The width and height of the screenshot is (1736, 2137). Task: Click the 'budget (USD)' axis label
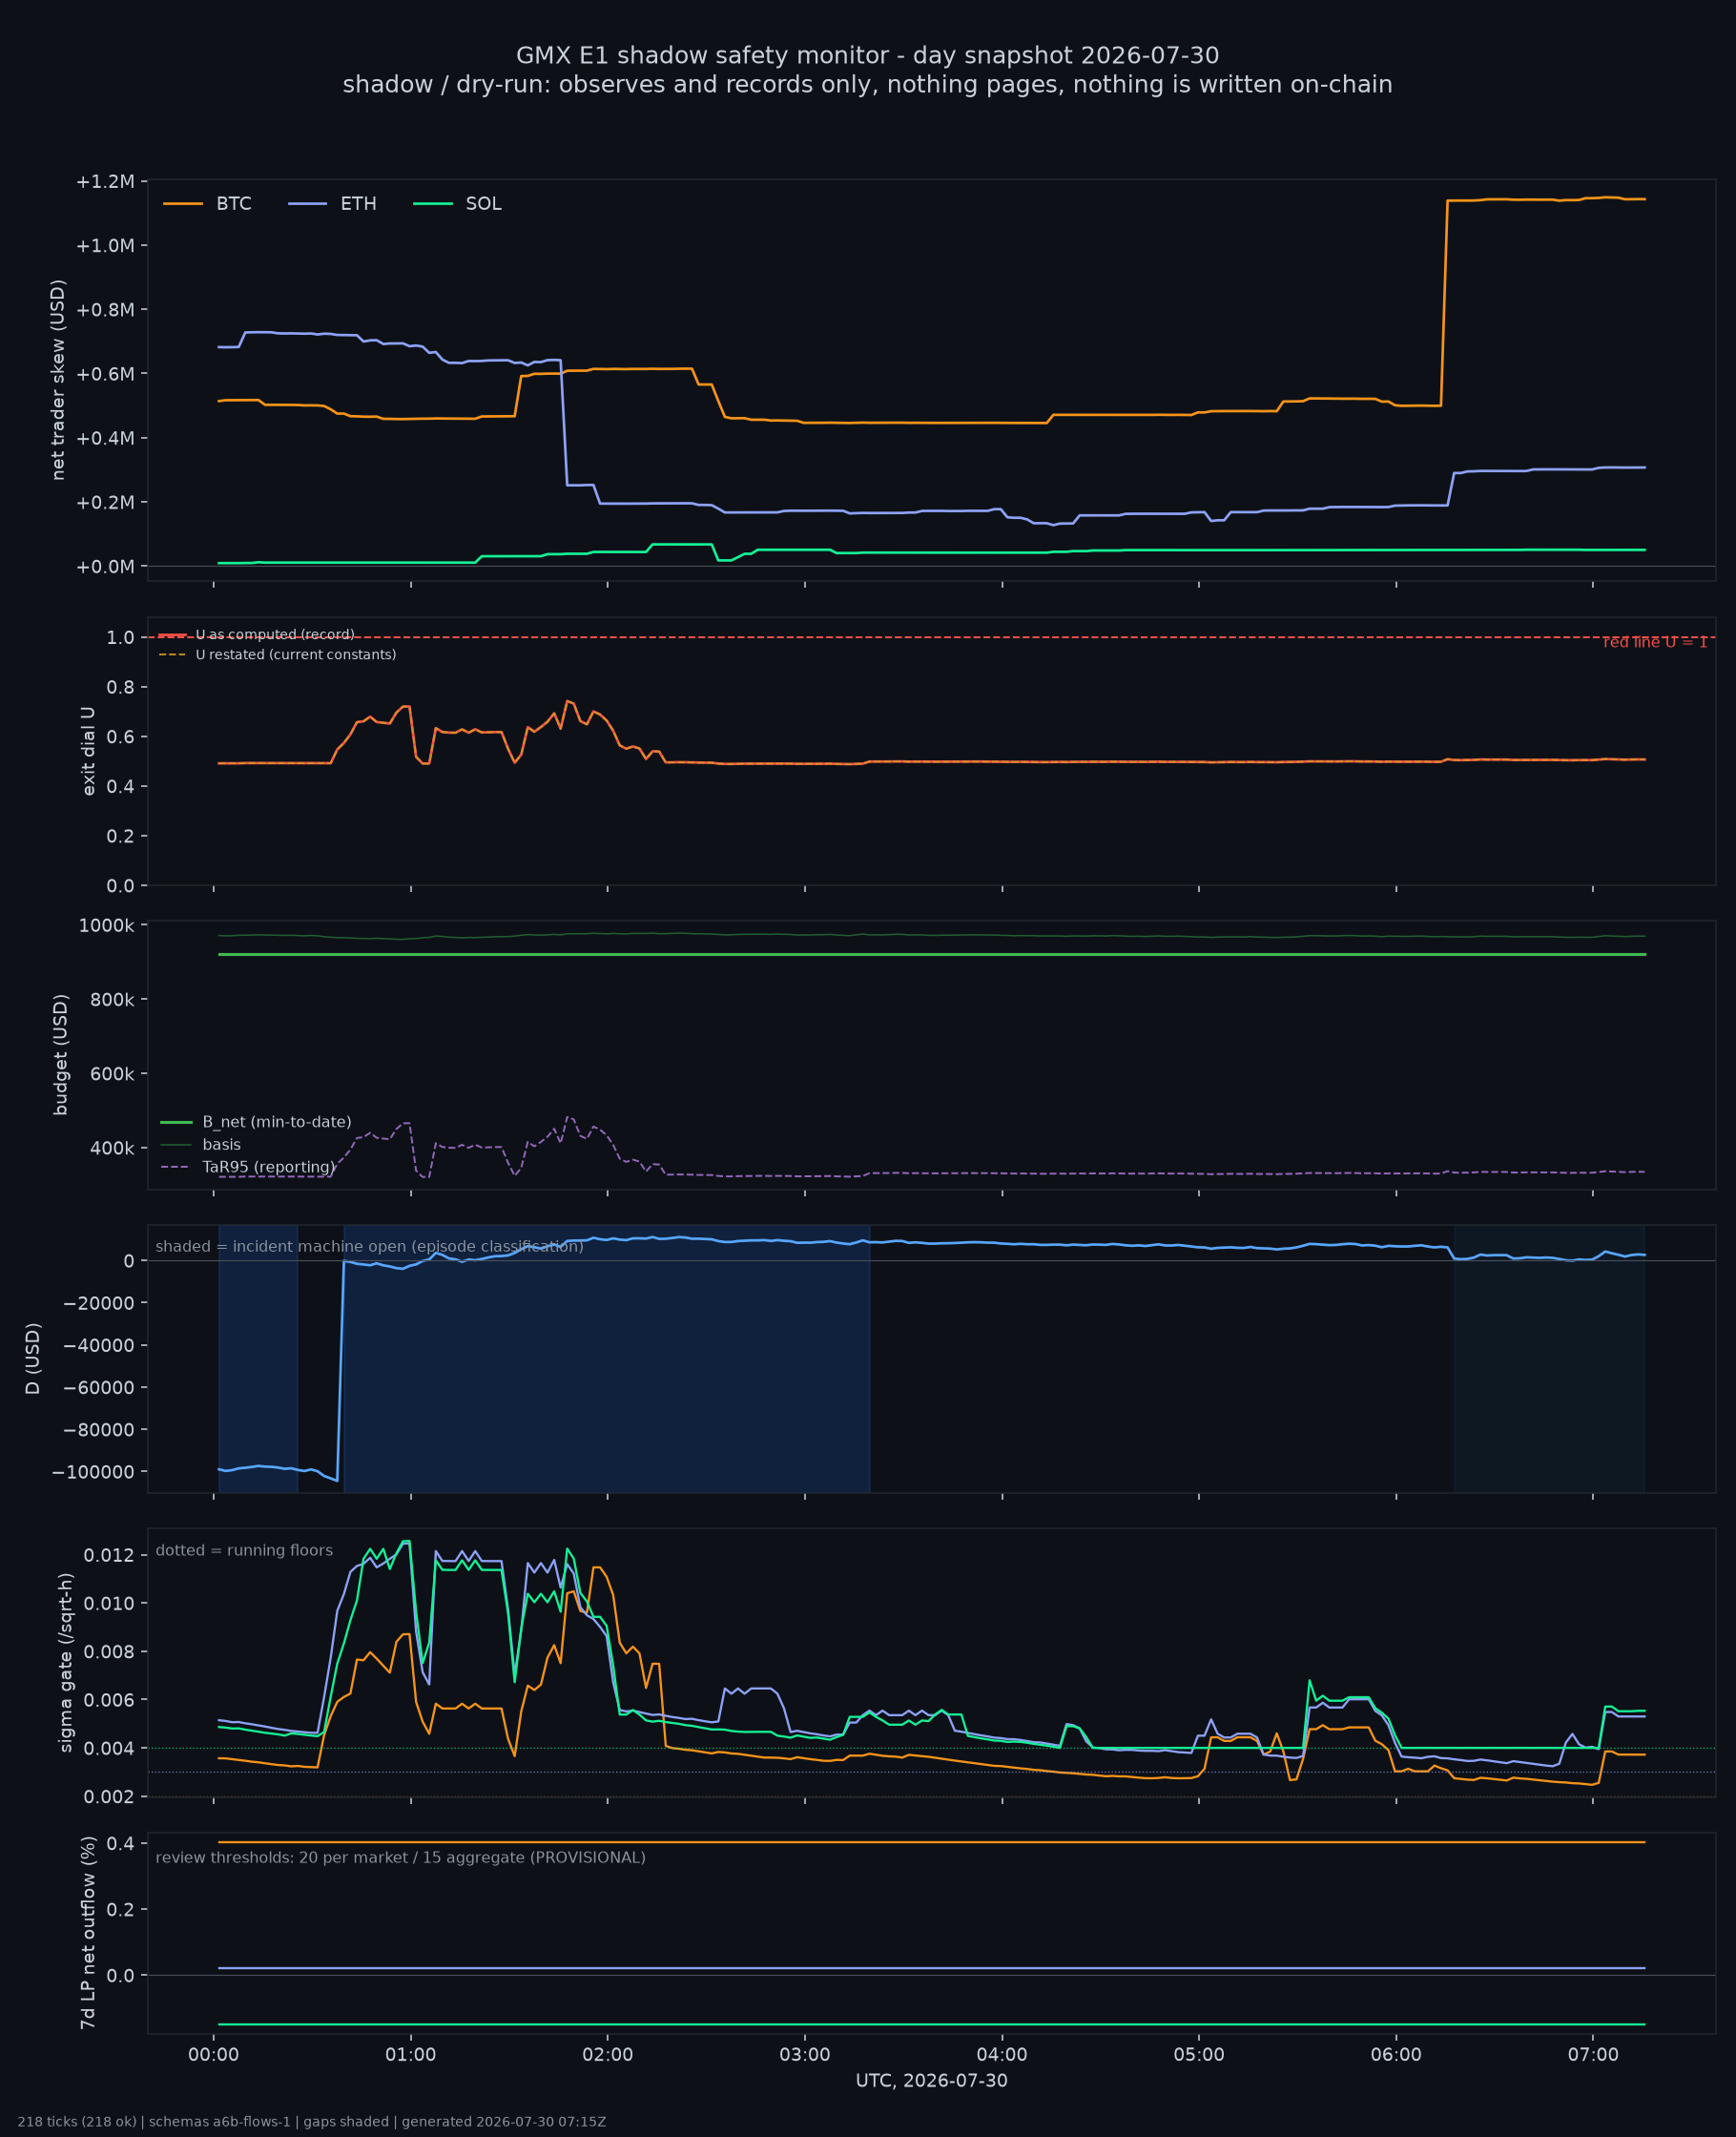click(x=60, y=1055)
